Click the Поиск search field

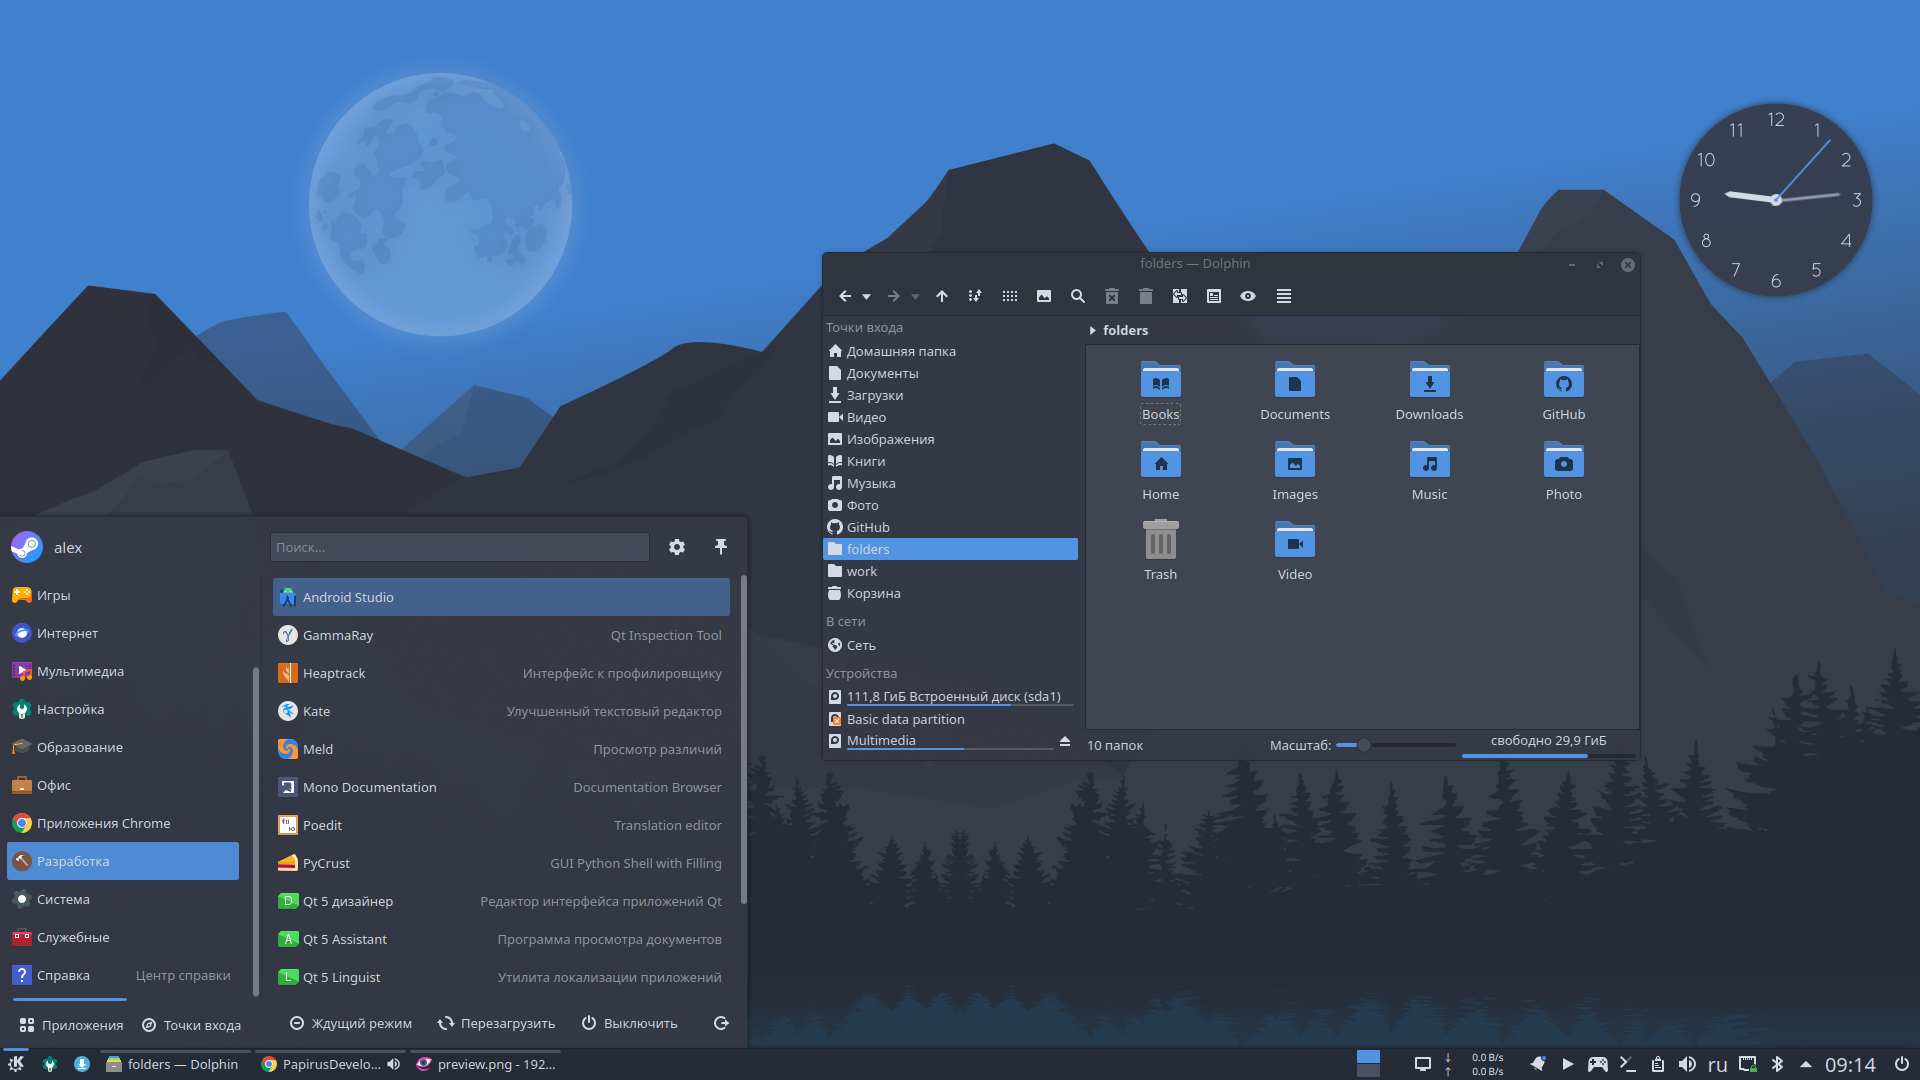point(460,547)
